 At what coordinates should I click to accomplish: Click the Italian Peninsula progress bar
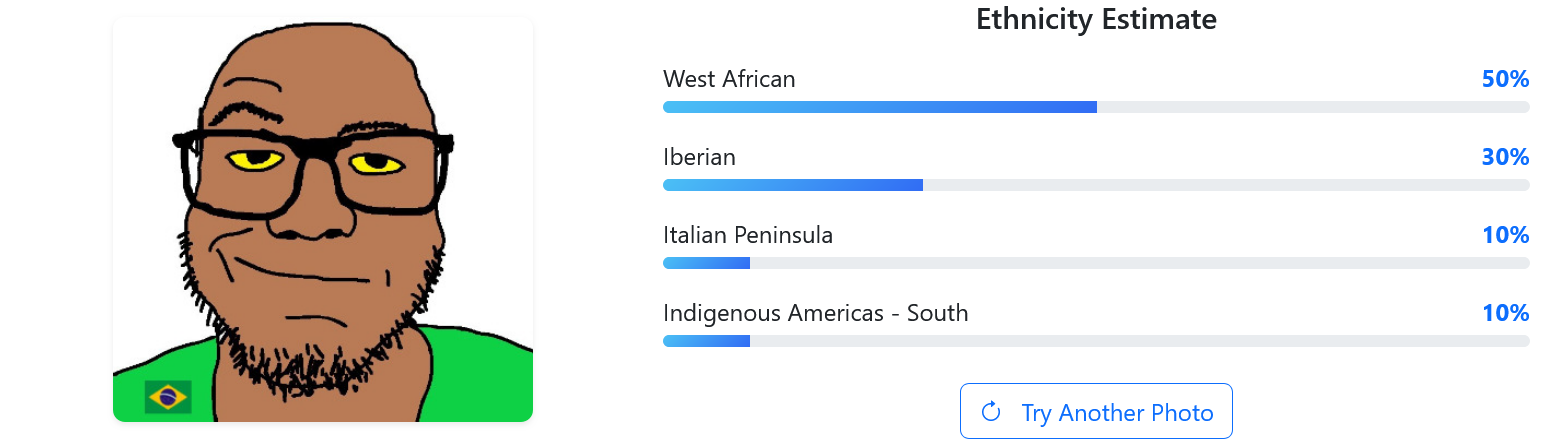(1095, 263)
